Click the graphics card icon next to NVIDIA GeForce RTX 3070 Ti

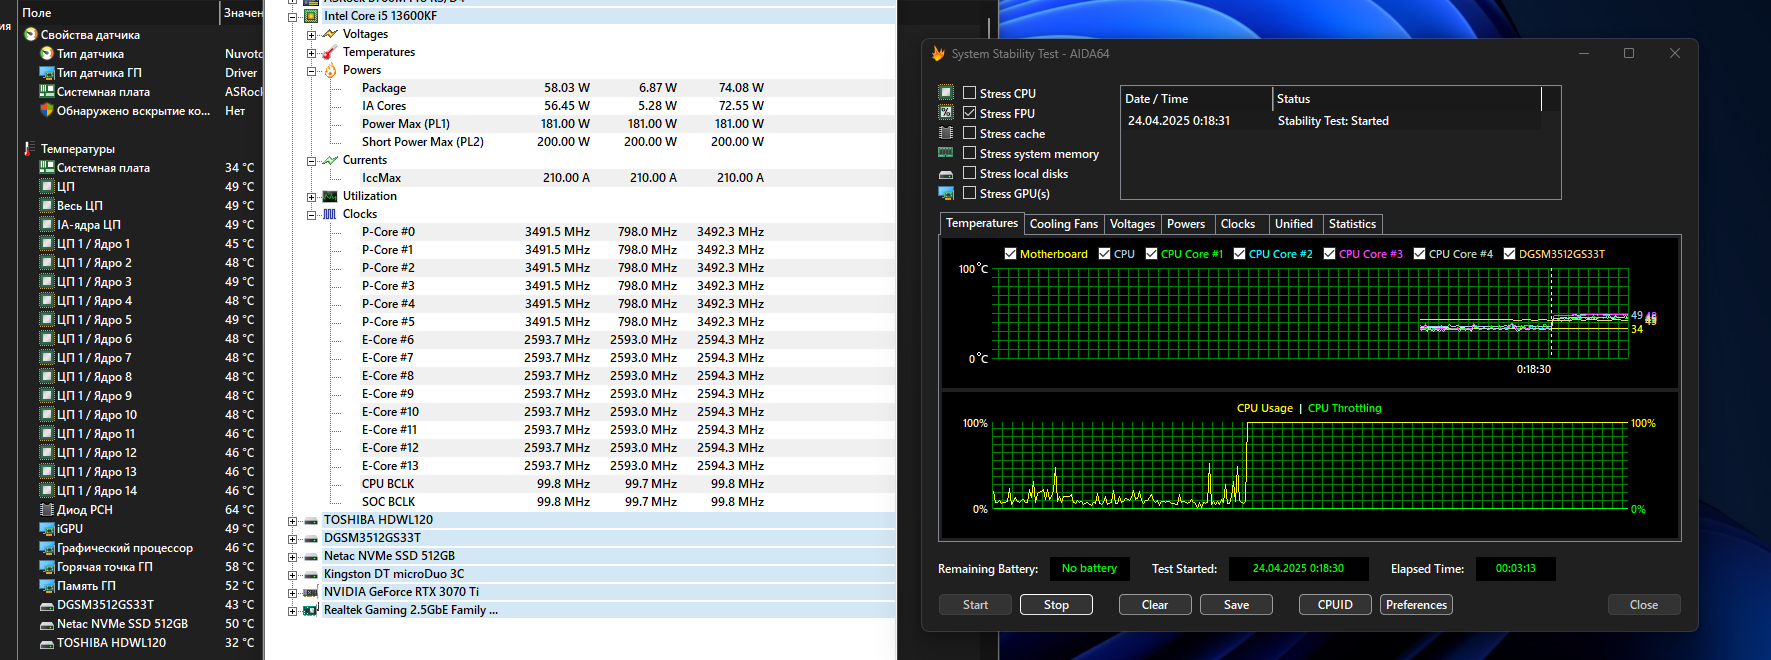pyautogui.click(x=311, y=593)
